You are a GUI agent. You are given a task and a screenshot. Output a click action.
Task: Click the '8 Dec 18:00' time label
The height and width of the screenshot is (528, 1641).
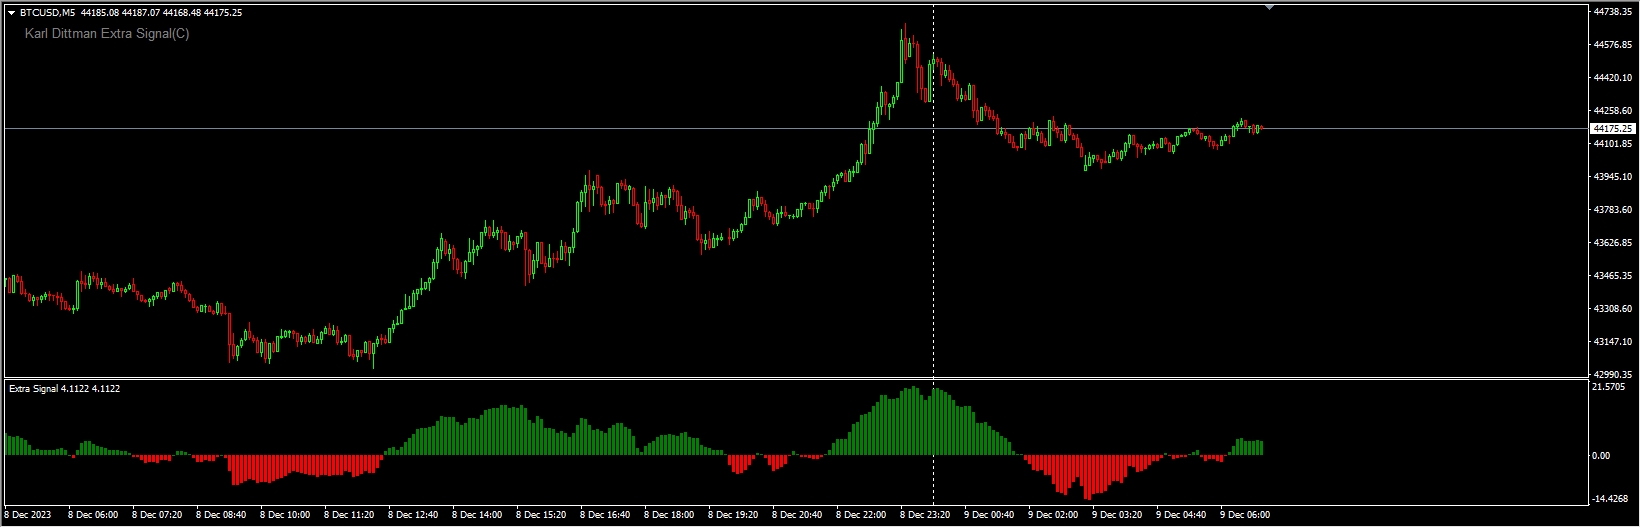(x=669, y=516)
